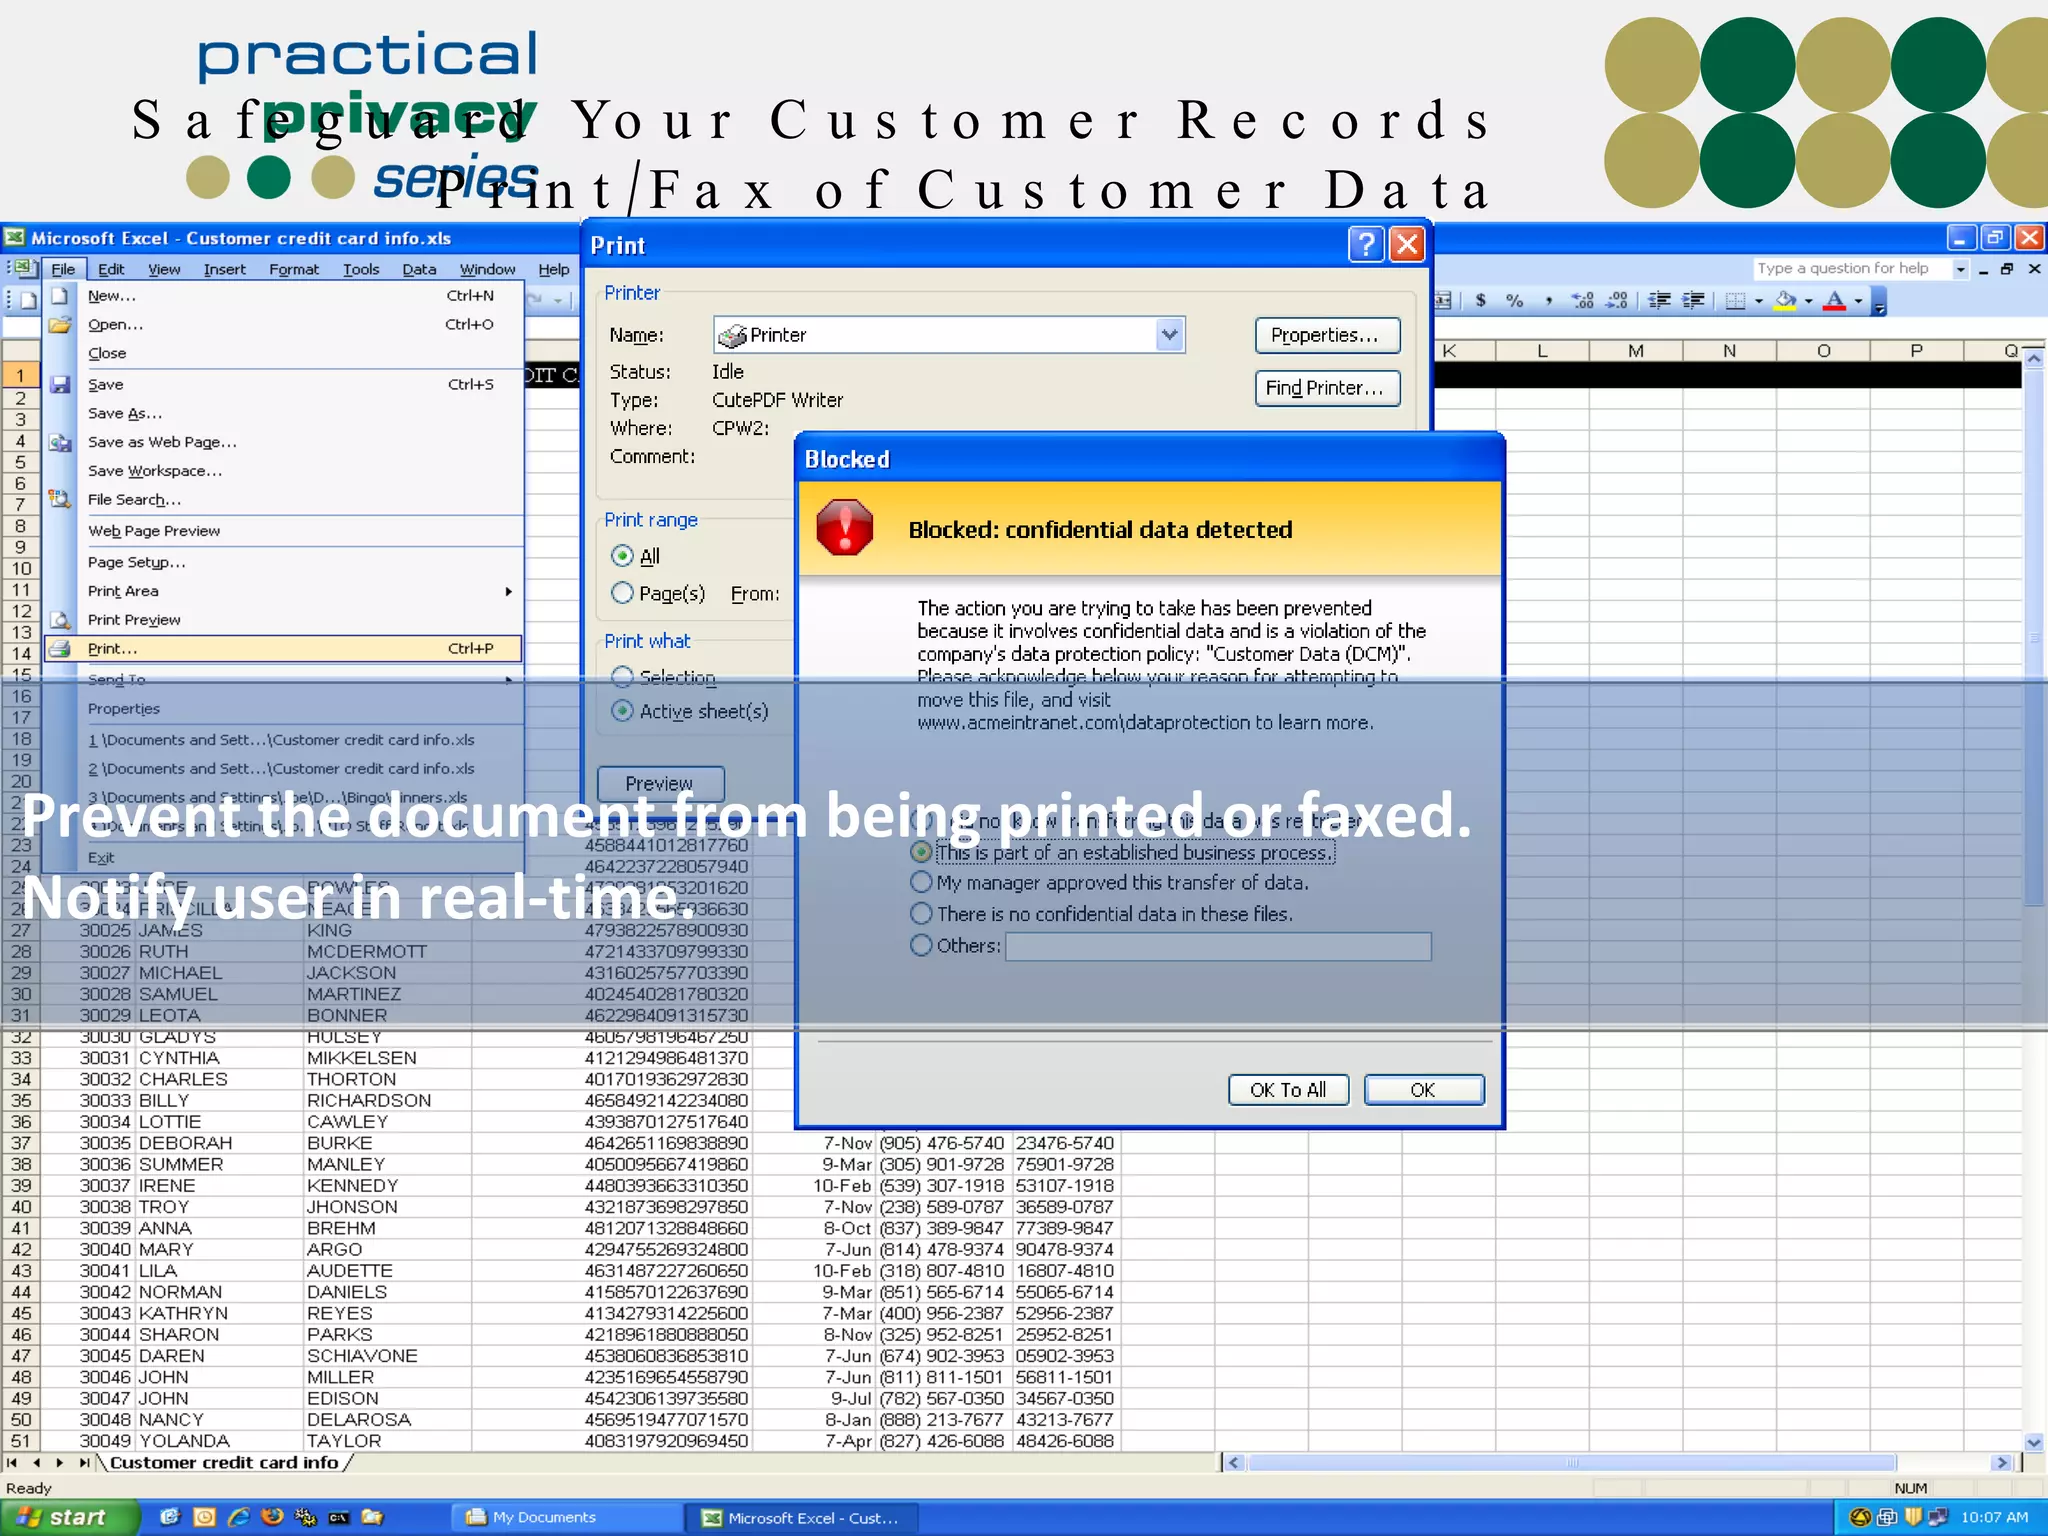This screenshot has height=1536, width=2048.
Task: Click the Decrease Indent icon
Action: (1659, 300)
